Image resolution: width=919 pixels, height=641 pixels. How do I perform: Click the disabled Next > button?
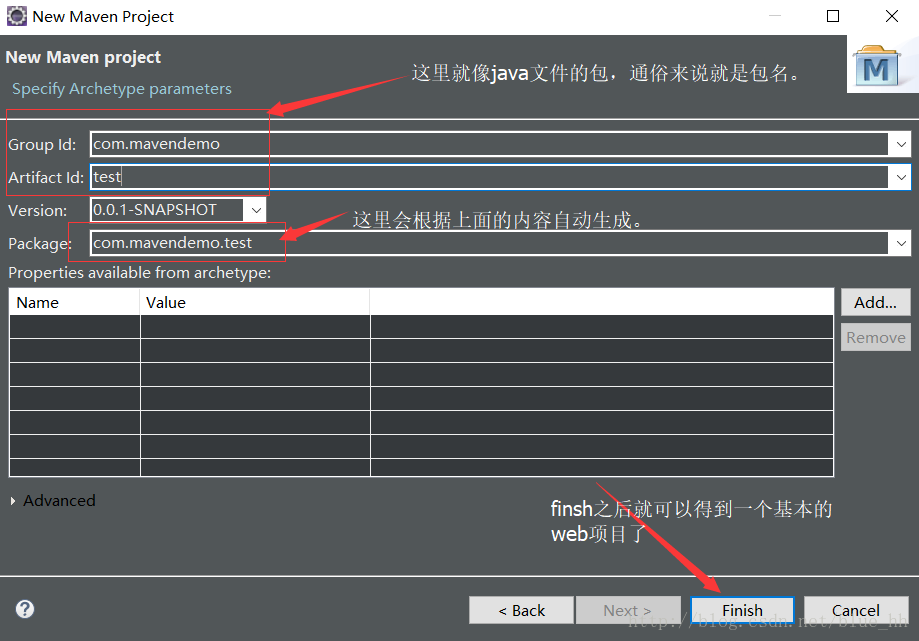[x=628, y=611]
